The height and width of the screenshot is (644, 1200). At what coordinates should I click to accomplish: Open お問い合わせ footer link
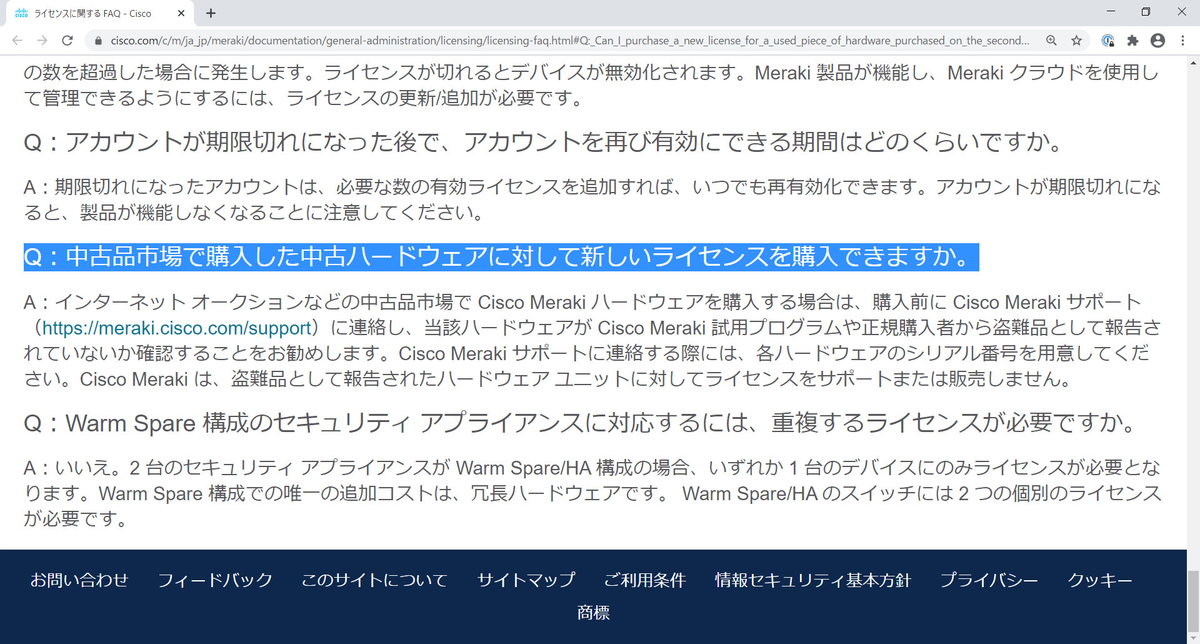[x=79, y=580]
